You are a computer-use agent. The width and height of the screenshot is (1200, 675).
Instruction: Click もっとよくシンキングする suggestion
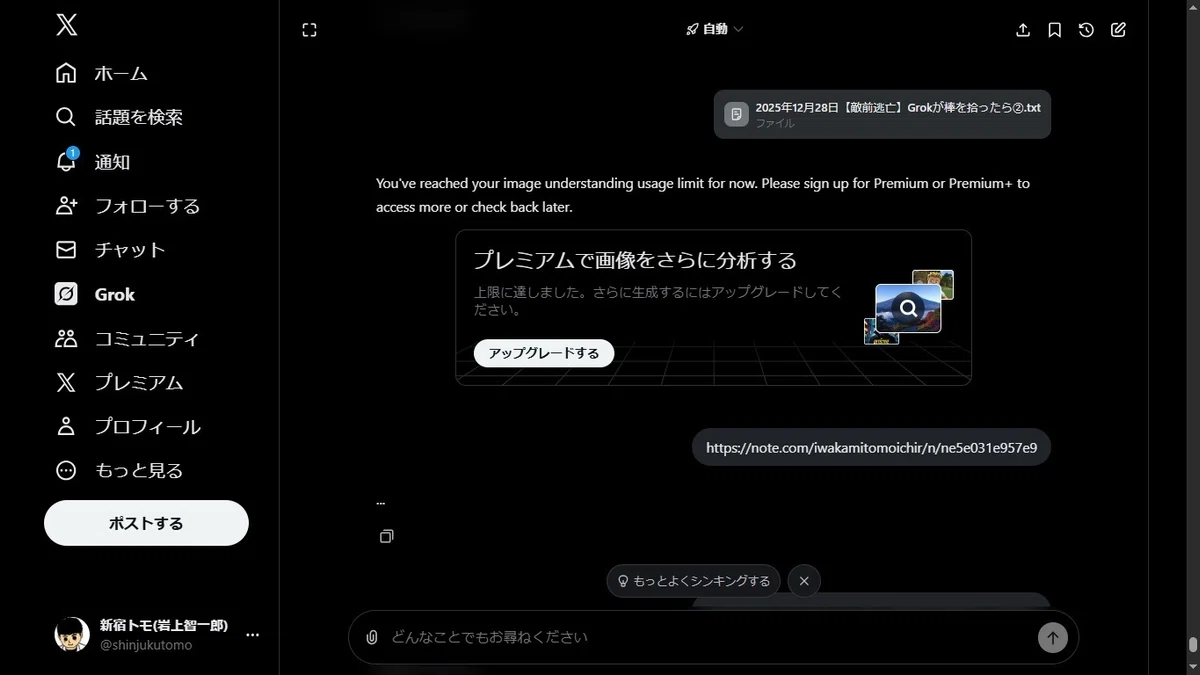[694, 581]
